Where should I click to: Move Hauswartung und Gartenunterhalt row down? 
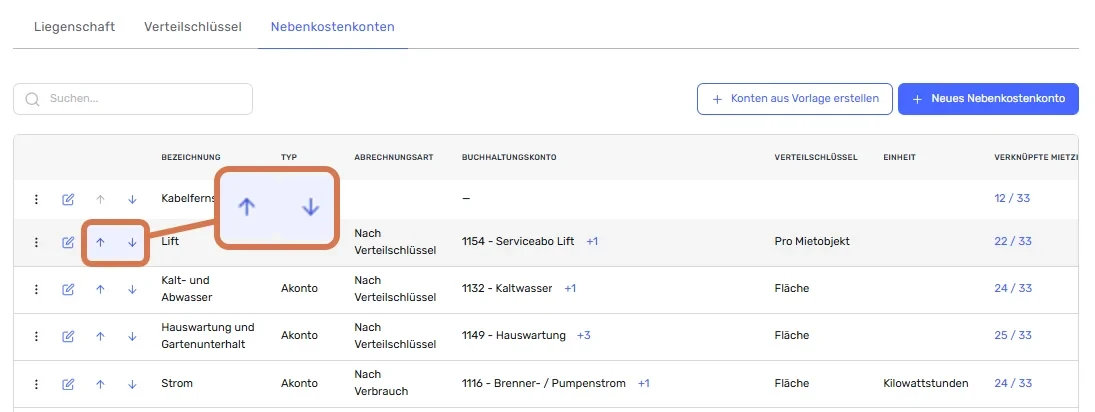pos(132,337)
